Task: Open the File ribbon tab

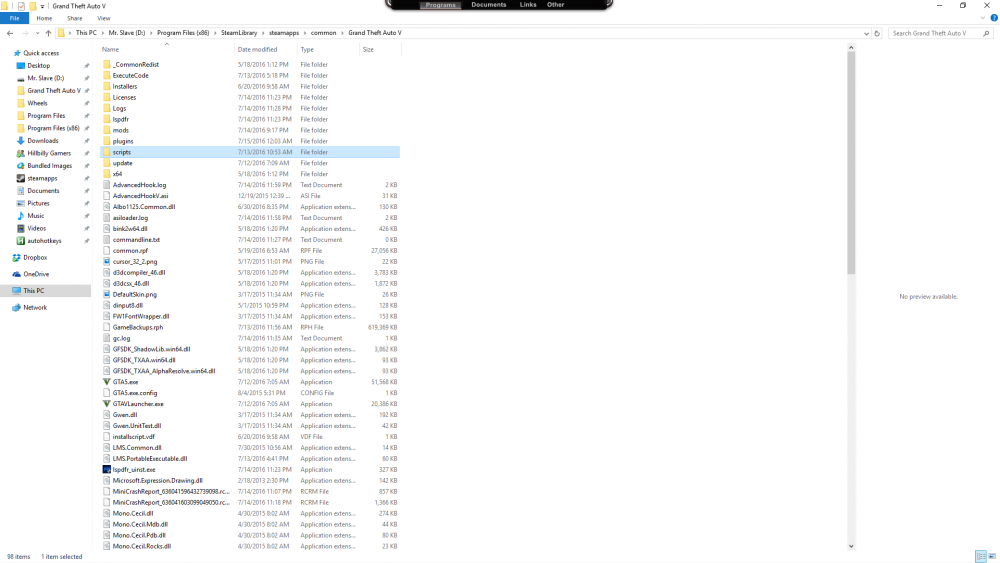Action: click(14, 18)
